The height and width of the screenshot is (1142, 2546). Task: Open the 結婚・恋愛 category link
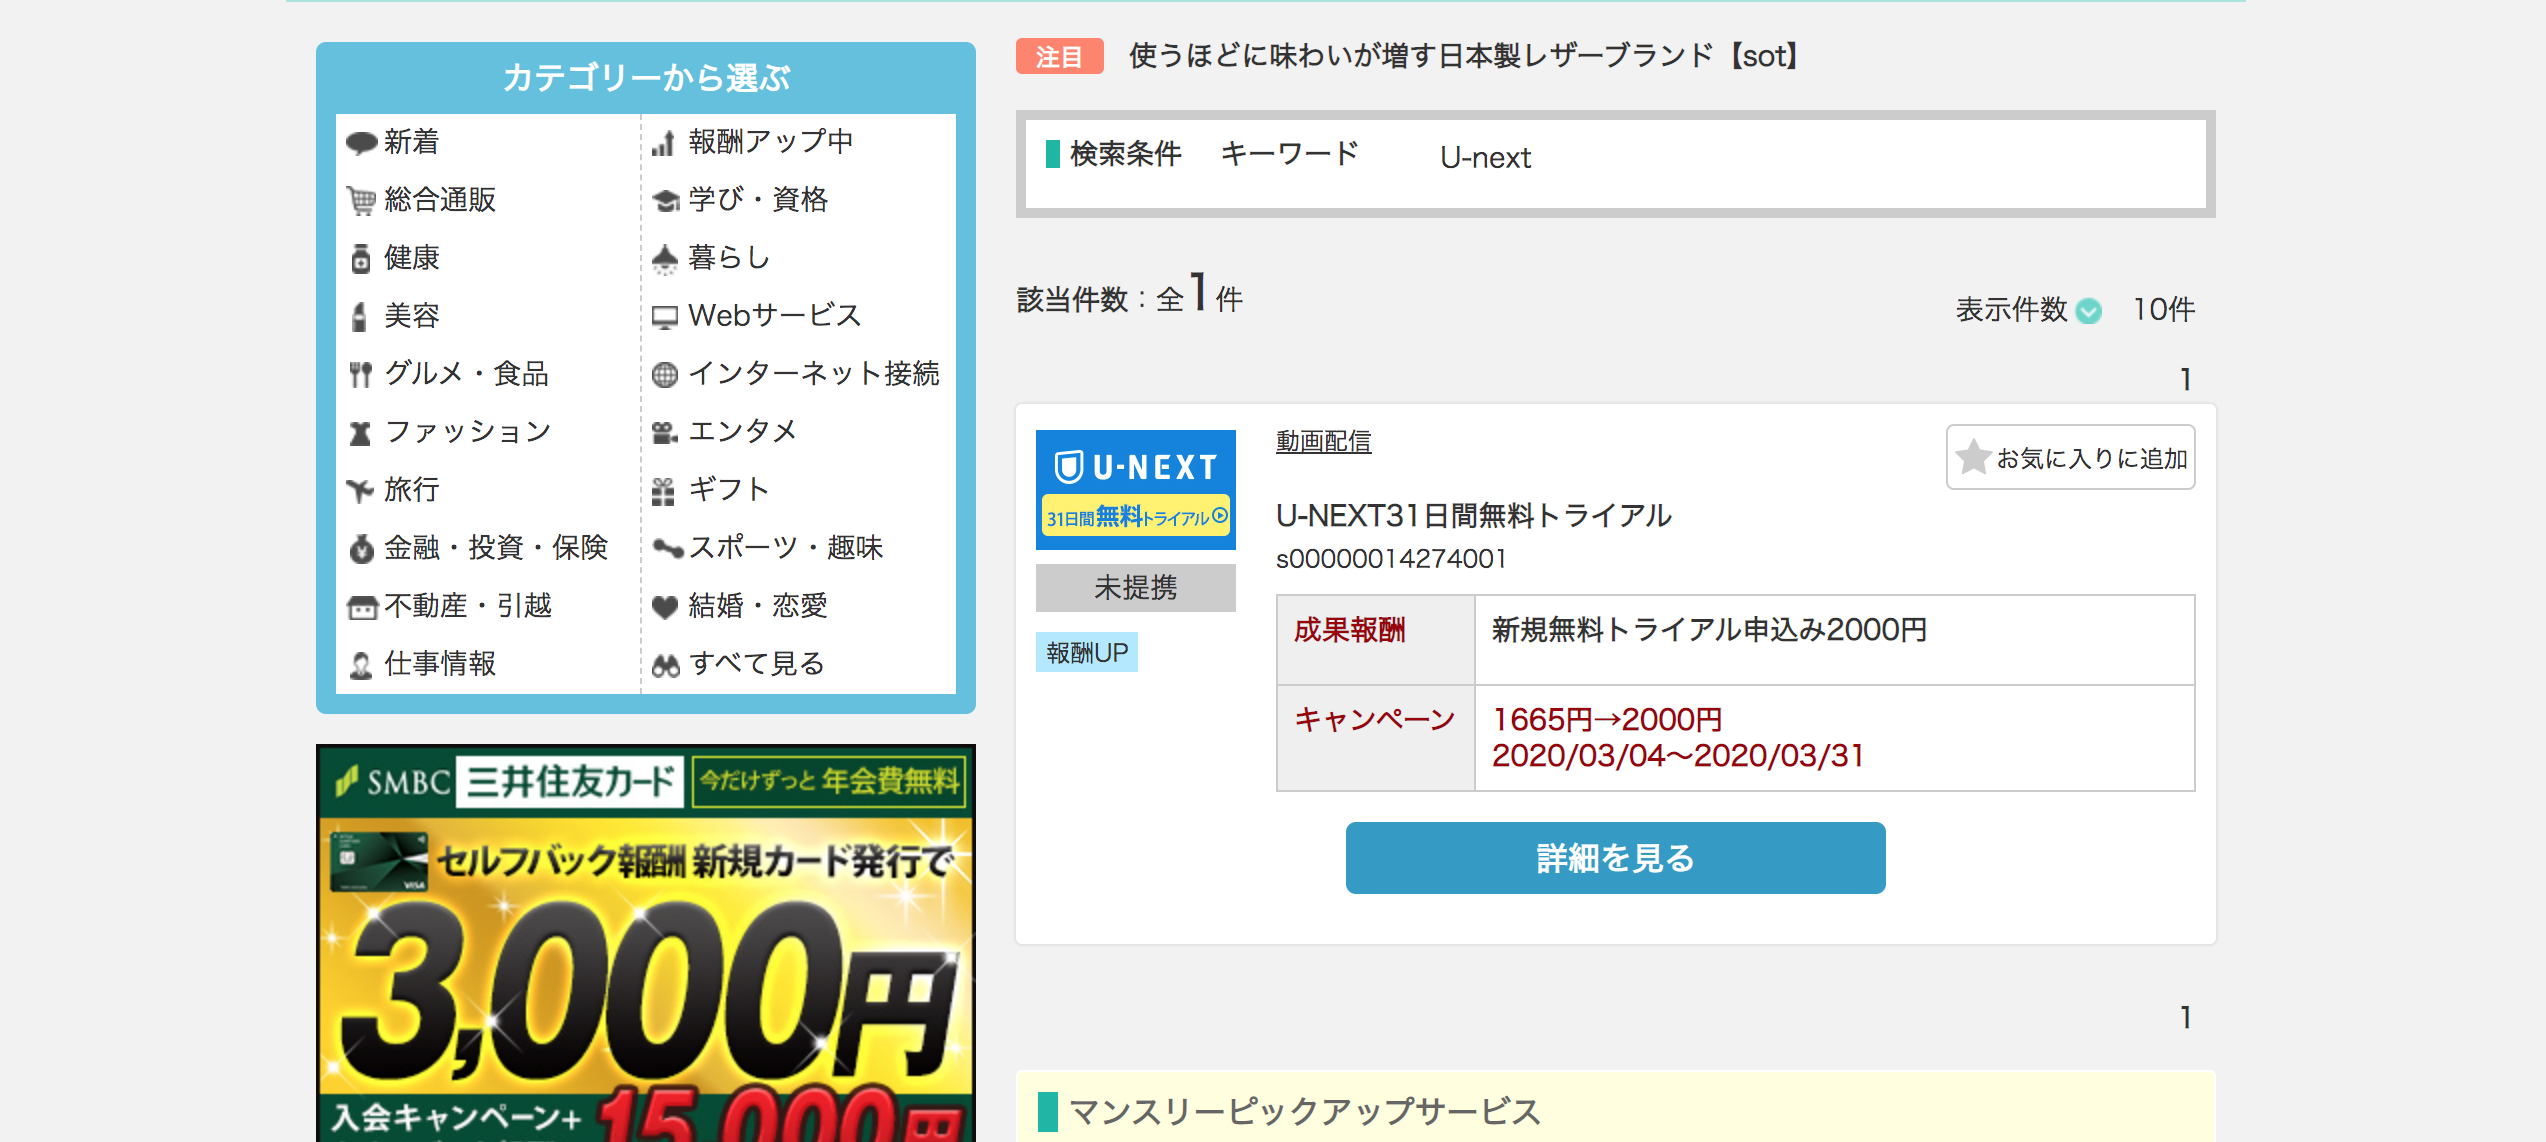[758, 605]
